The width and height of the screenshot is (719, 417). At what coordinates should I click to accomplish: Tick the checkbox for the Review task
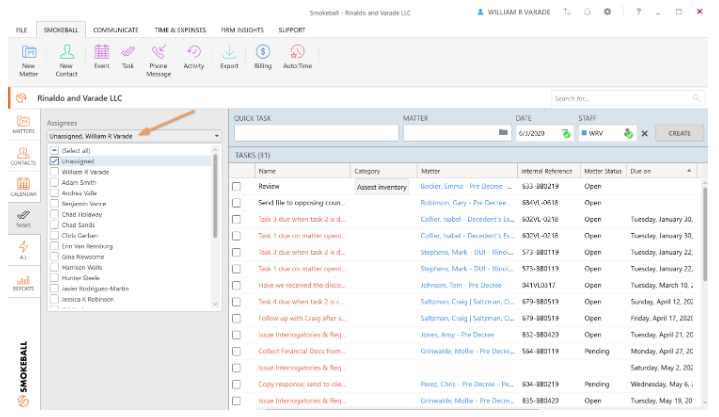tap(237, 186)
